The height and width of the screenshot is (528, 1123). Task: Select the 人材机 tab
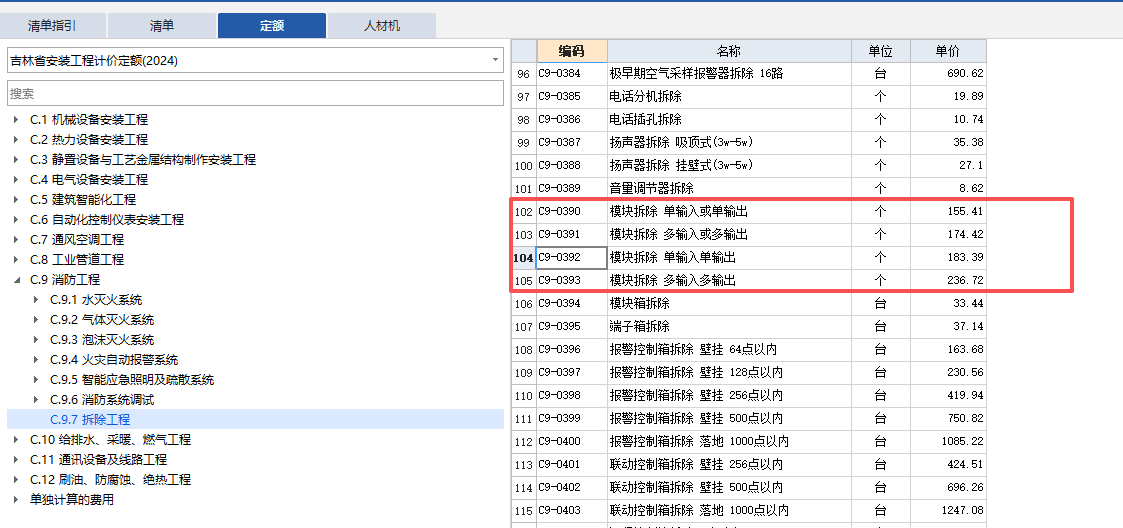point(381,26)
